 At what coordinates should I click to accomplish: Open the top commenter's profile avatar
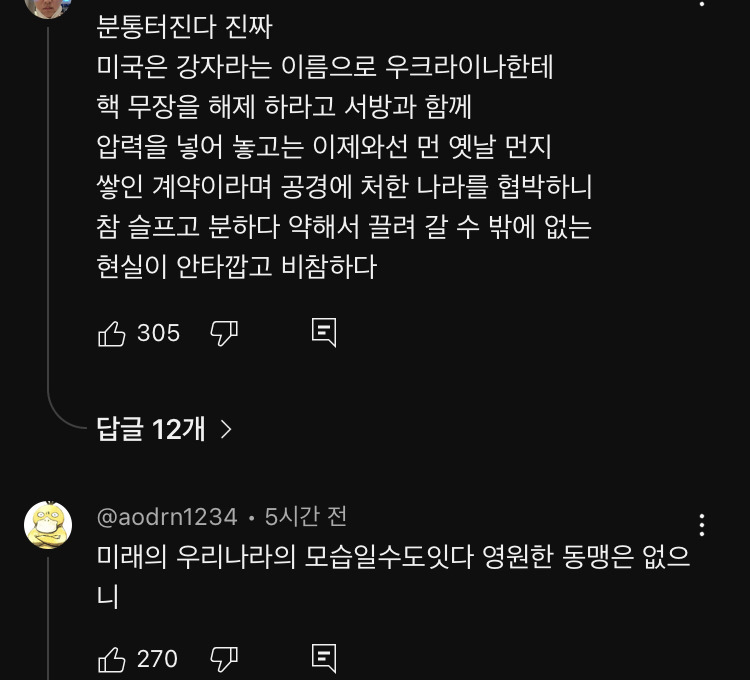point(47,6)
